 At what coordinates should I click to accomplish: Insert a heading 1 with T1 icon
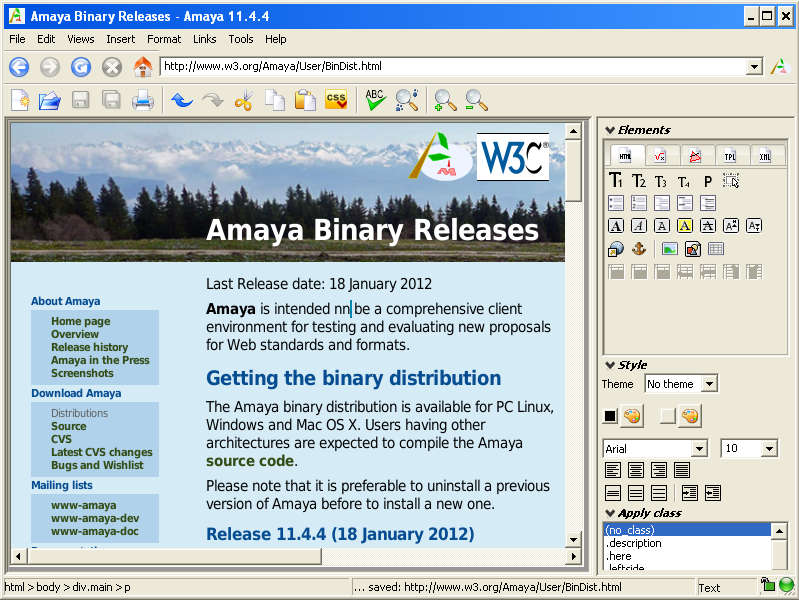click(616, 181)
